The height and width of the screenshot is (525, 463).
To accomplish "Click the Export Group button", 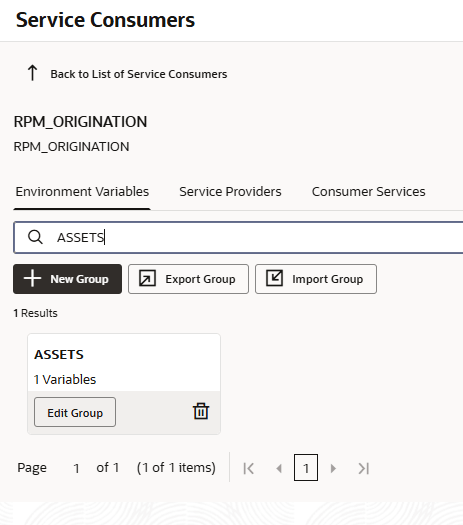I will [188, 279].
